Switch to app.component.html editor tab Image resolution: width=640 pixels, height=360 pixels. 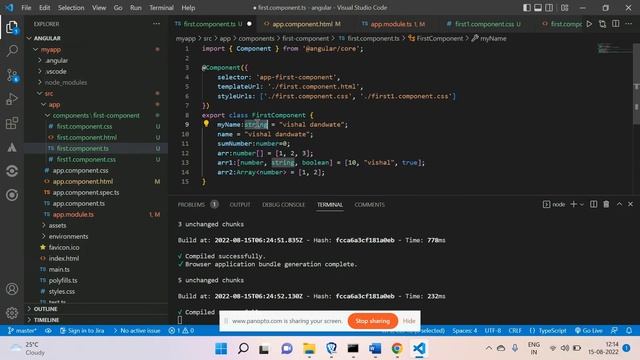coord(302,24)
